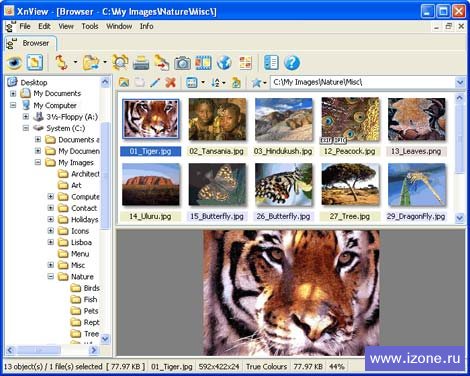
Task: Open the favorites star dropdown arrow
Action: pyautogui.click(x=265, y=83)
